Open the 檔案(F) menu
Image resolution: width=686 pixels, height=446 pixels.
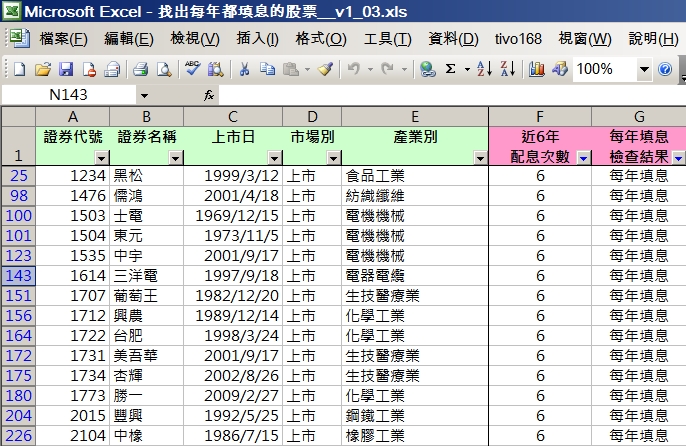tap(63, 39)
